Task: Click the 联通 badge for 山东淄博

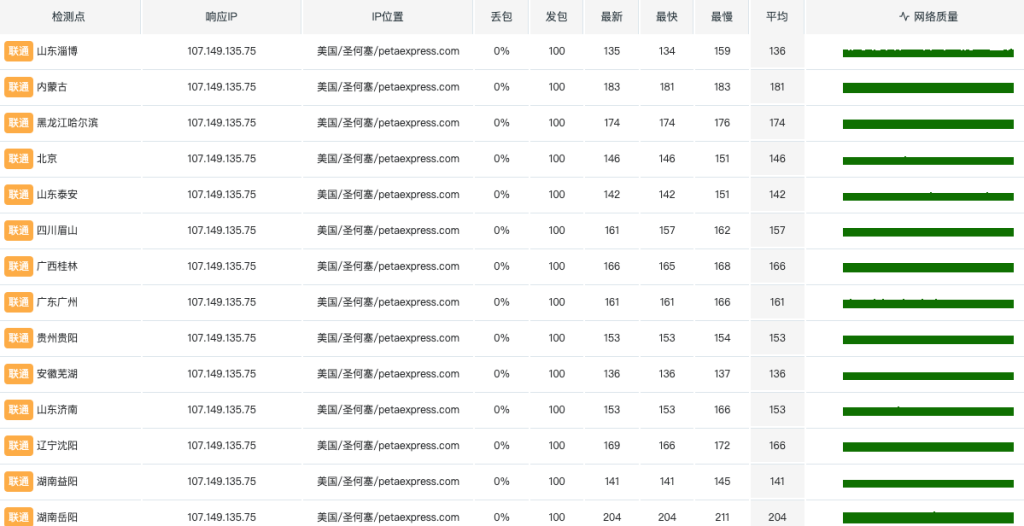Action: click(x=19, y=51)
